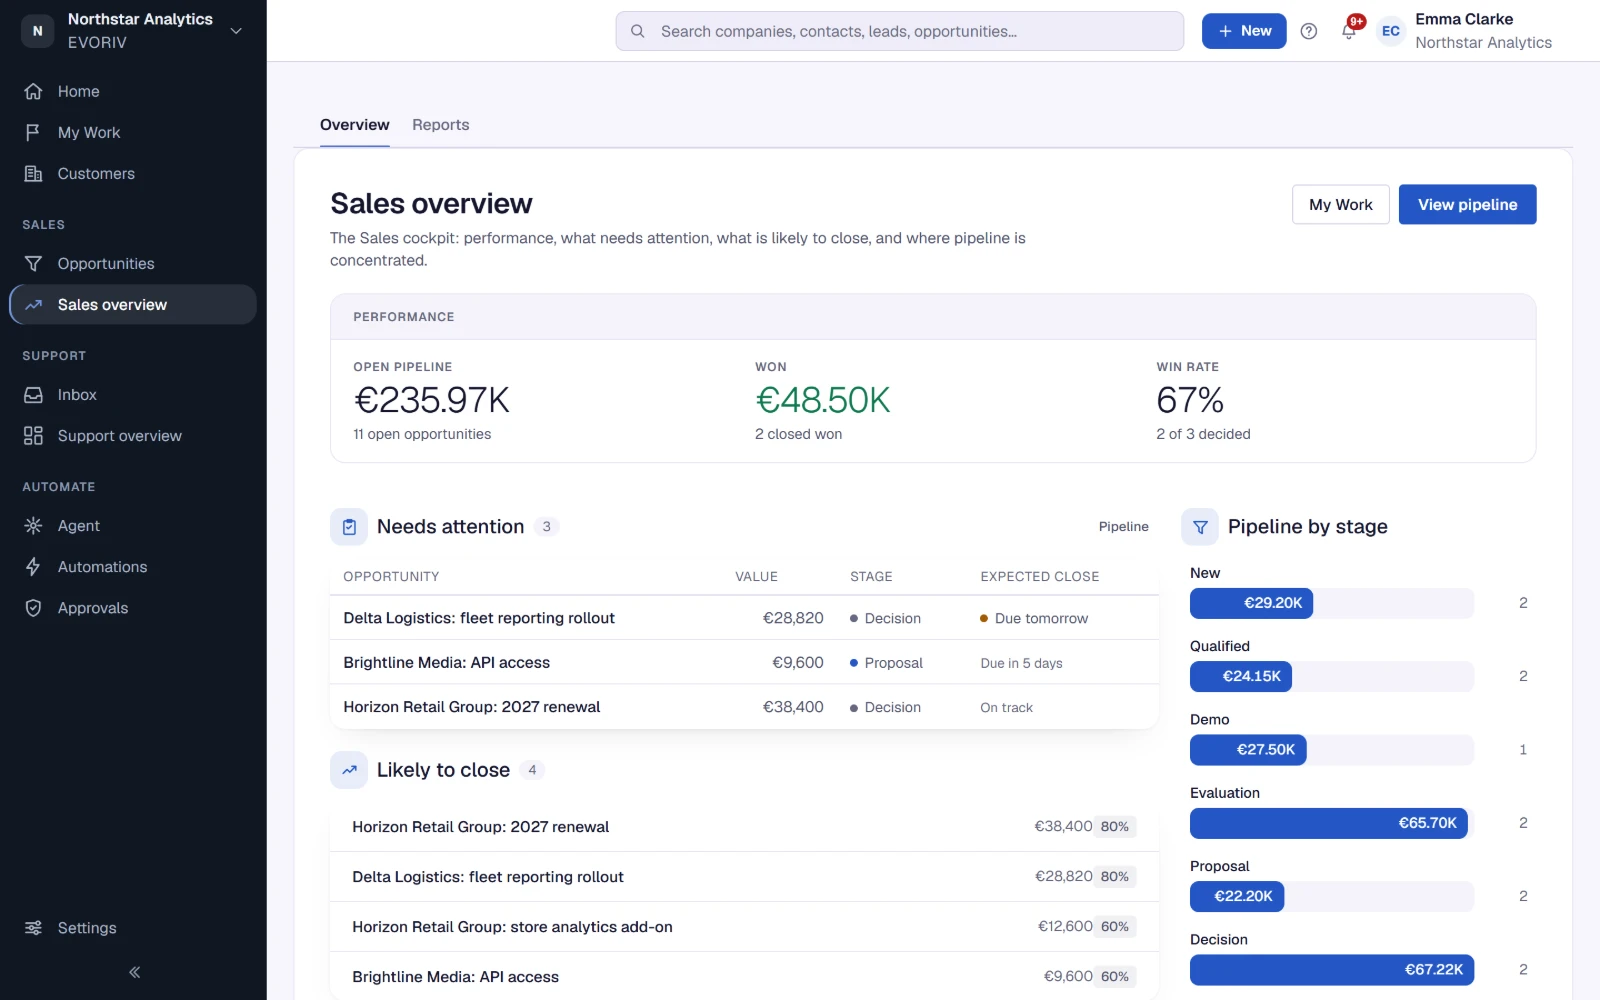Open Brightline Media row in Likely to close
This screenshot has width=1600, height=1000.
pos(744,976)
